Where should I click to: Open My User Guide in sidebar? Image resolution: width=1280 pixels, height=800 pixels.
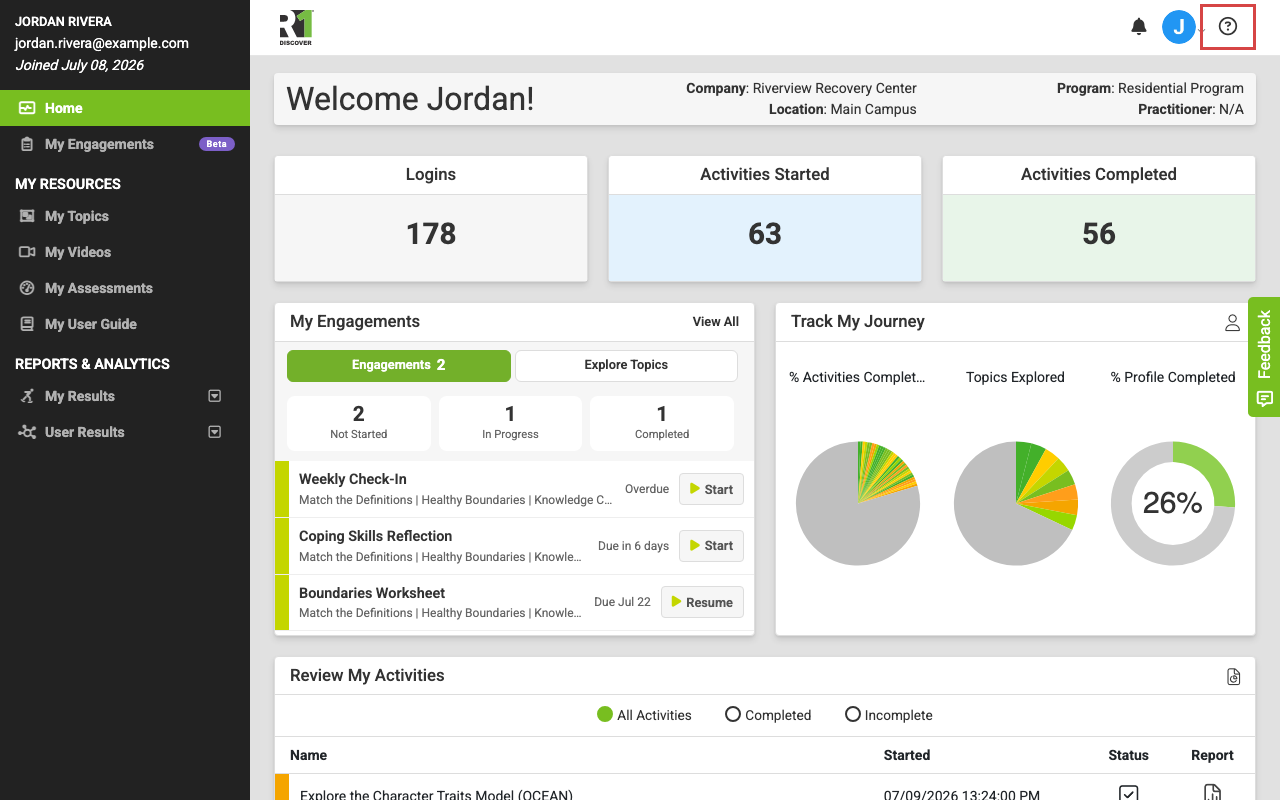click(125, 324)
